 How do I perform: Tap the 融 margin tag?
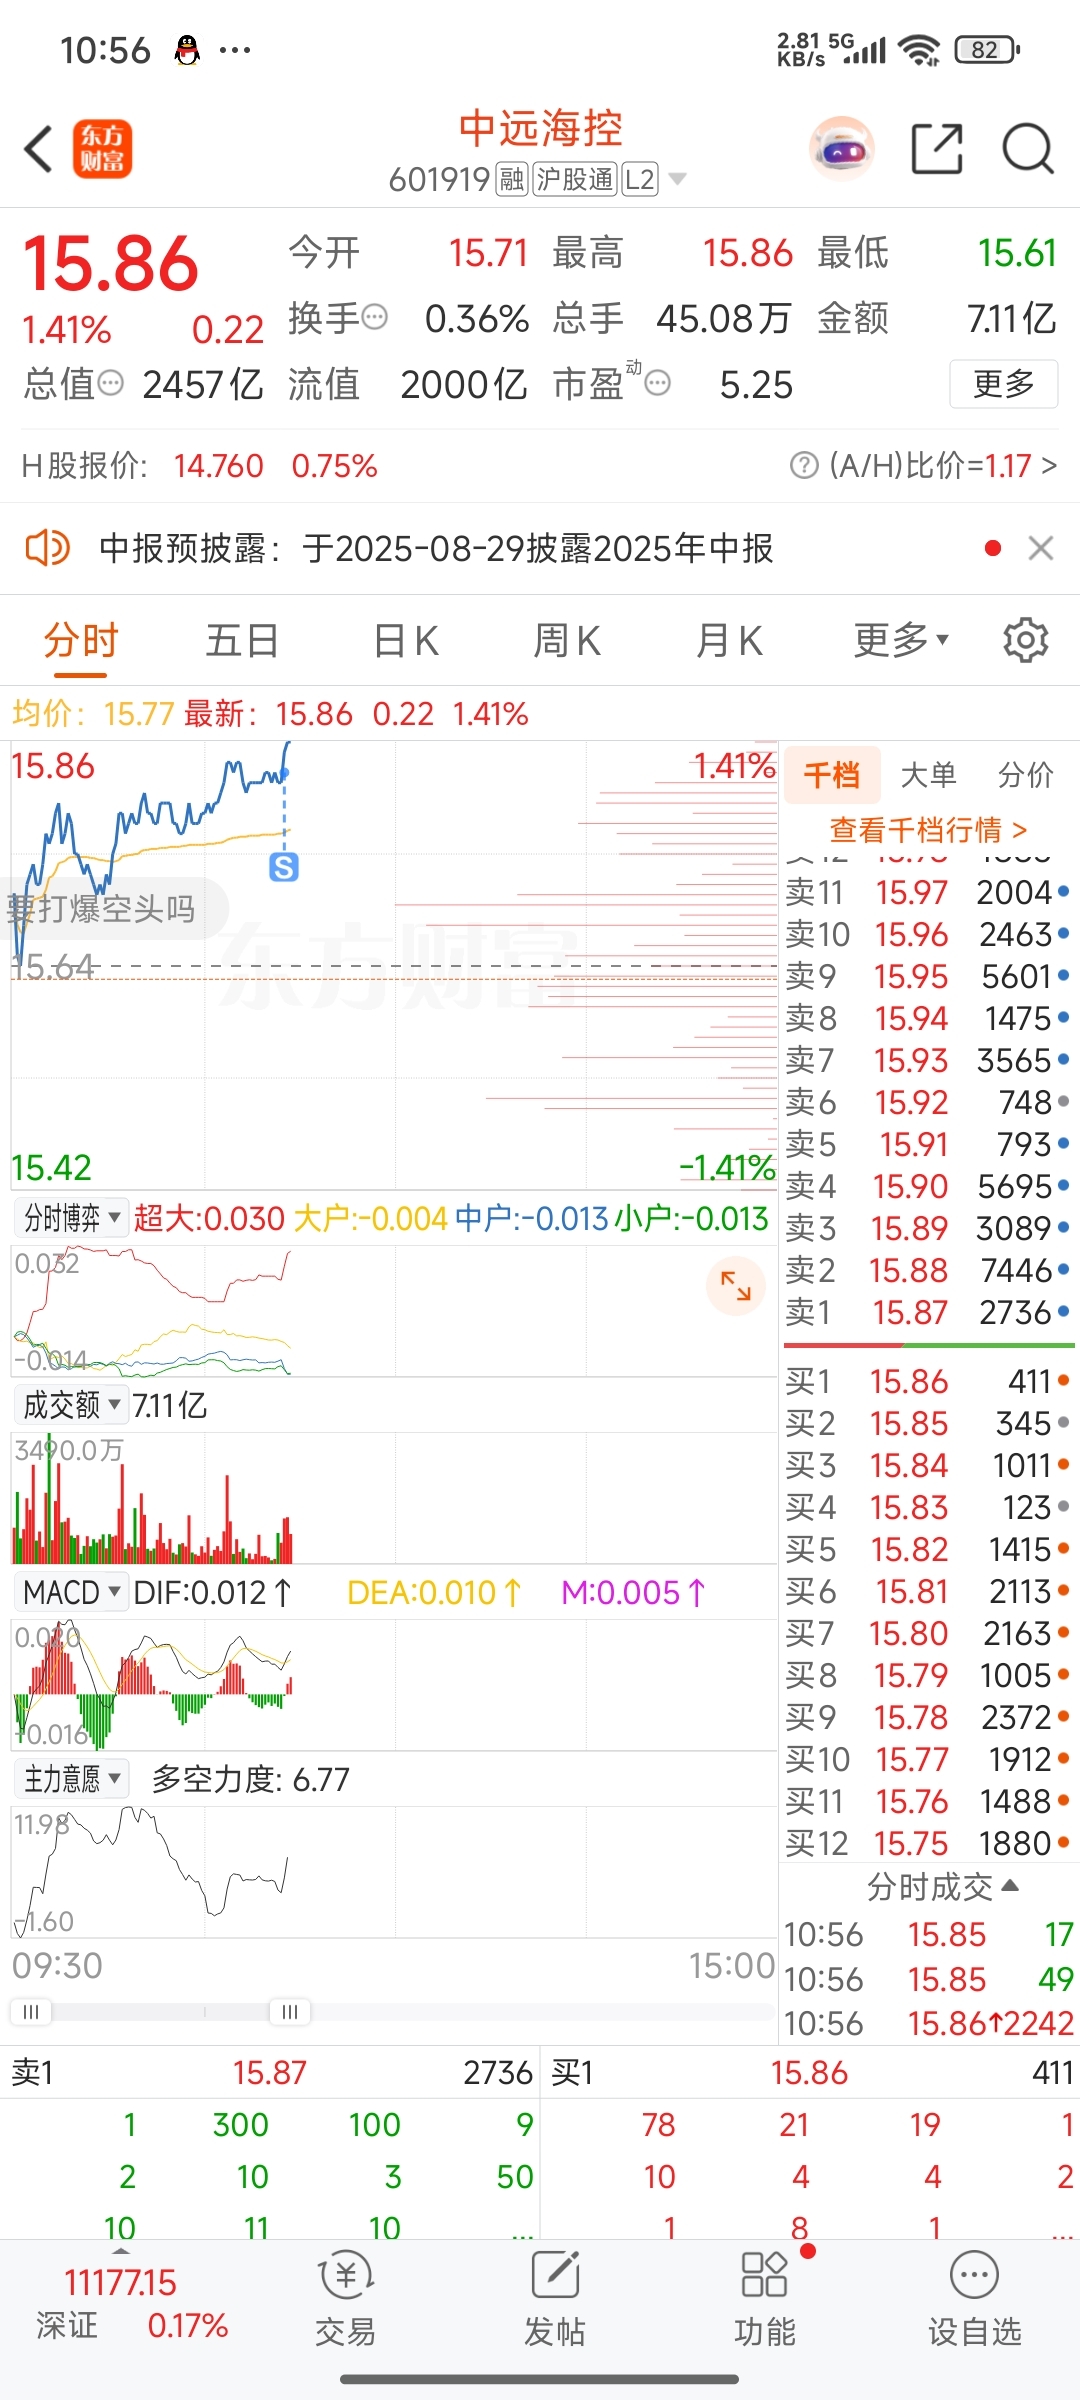tap(512, 179)
